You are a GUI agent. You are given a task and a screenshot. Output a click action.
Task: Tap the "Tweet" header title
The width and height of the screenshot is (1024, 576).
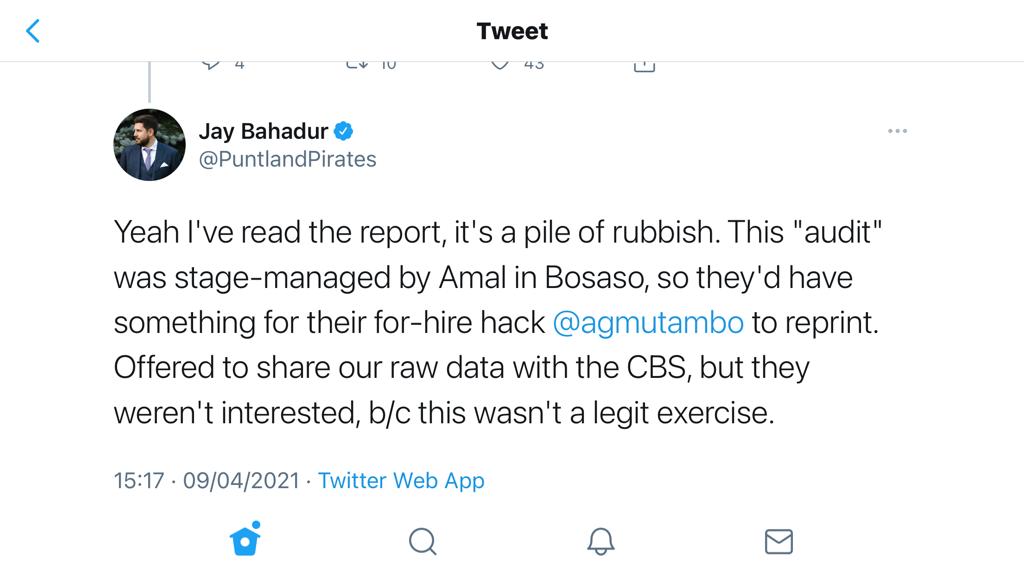tap(512, 31)
